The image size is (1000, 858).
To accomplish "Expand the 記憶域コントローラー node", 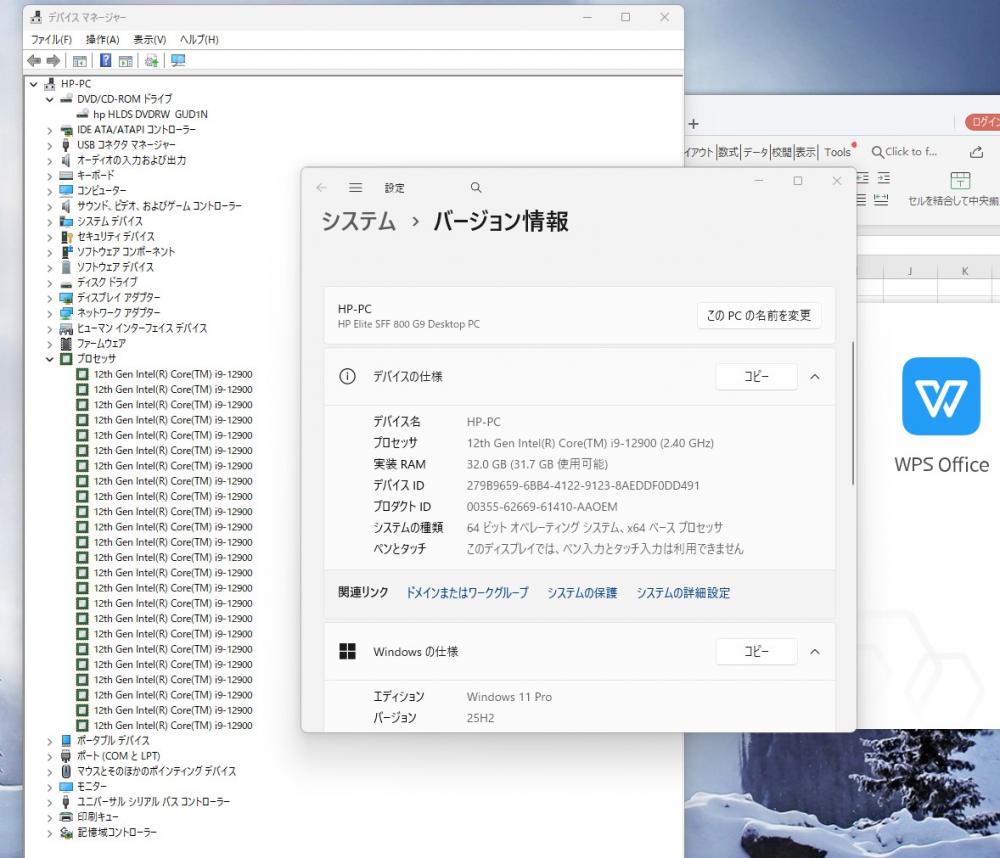I will 50,833.
